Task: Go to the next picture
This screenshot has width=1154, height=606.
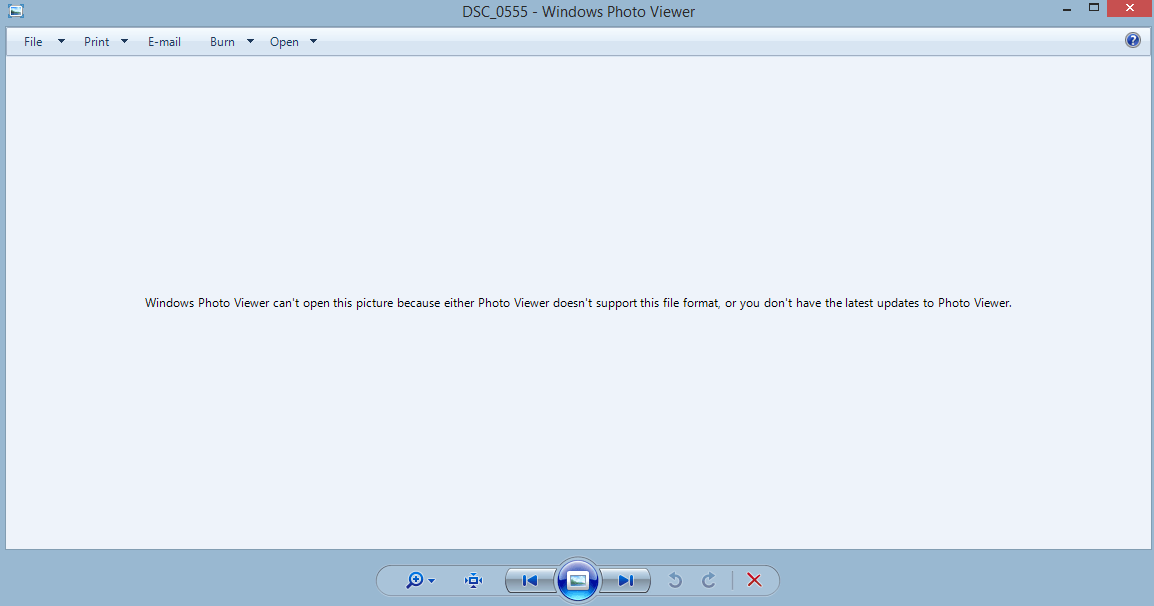Action: click(626, 580)
